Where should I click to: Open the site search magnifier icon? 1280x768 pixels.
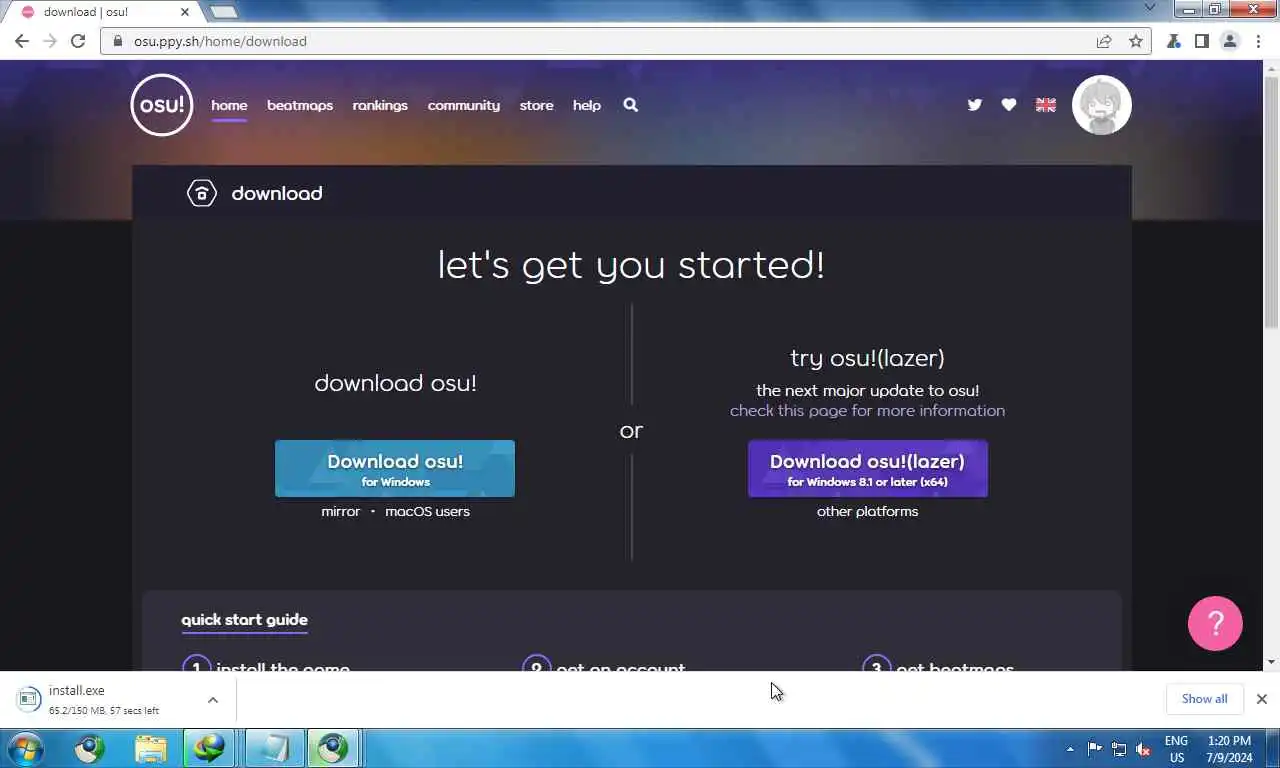pyautogui.click(x=630, y=105)
